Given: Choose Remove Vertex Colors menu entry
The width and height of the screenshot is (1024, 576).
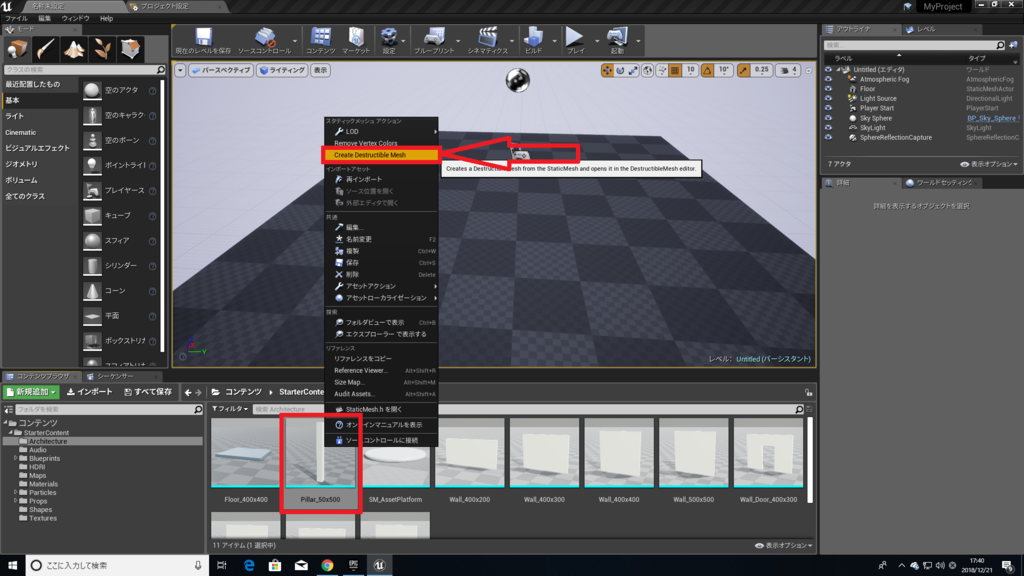Looking at the screenshot, I should click(x=381, y=143).
